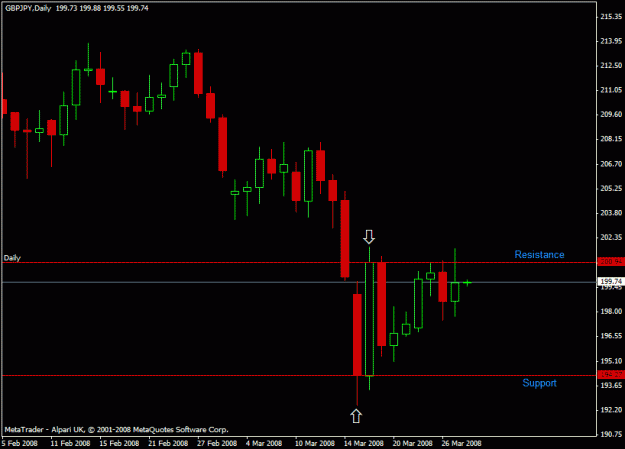Viewport: 625px width, 449px height.
Task: Click the 209.60 price axis label
Action: point(611,114)
